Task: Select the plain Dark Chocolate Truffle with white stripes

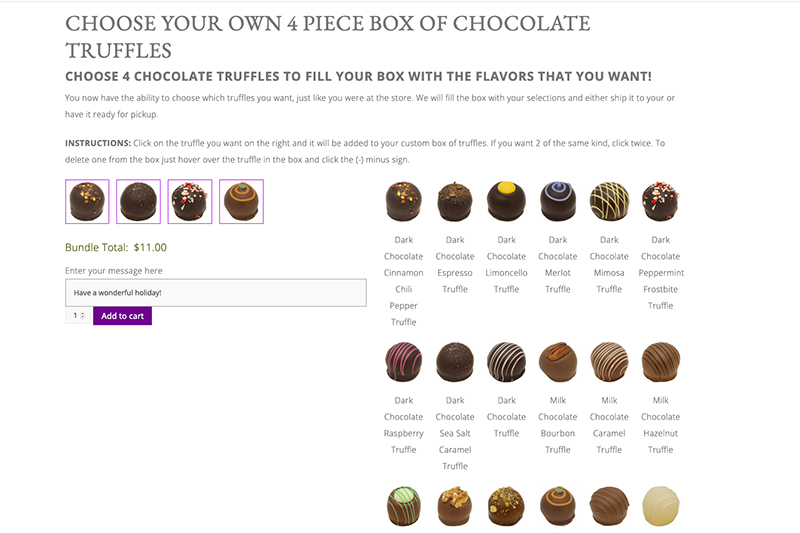Action: (506, 362)
